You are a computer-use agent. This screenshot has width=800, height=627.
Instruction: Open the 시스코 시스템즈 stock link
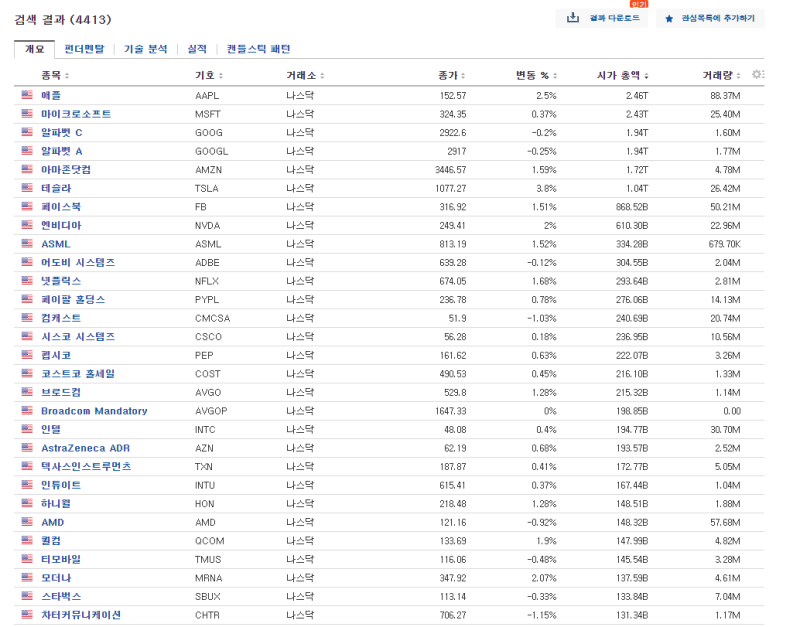[x=78, y=336]
